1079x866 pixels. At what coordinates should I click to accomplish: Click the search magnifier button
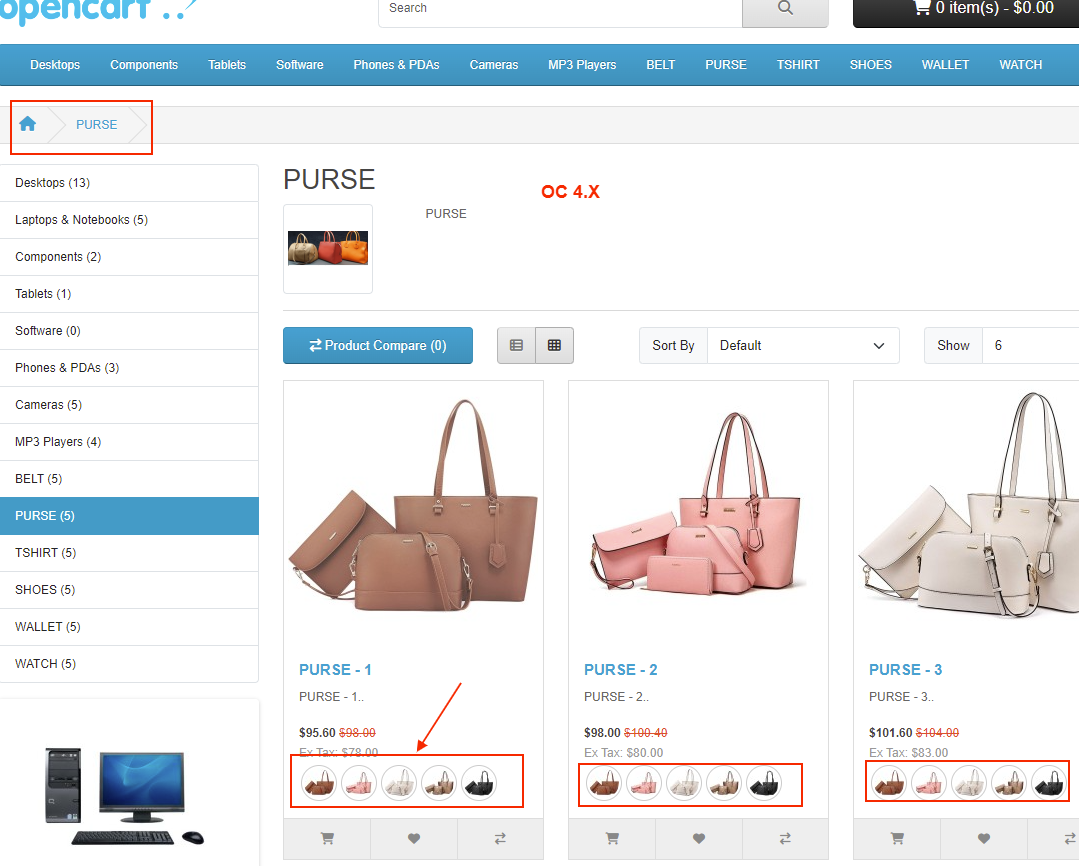click(x=785, y=9)
